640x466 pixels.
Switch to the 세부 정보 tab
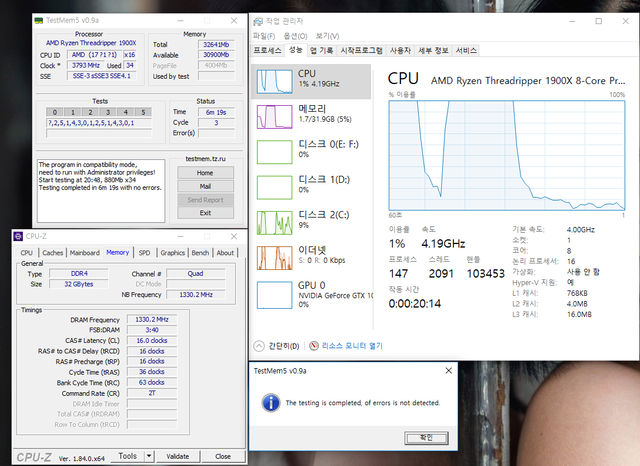pos(433,51)
